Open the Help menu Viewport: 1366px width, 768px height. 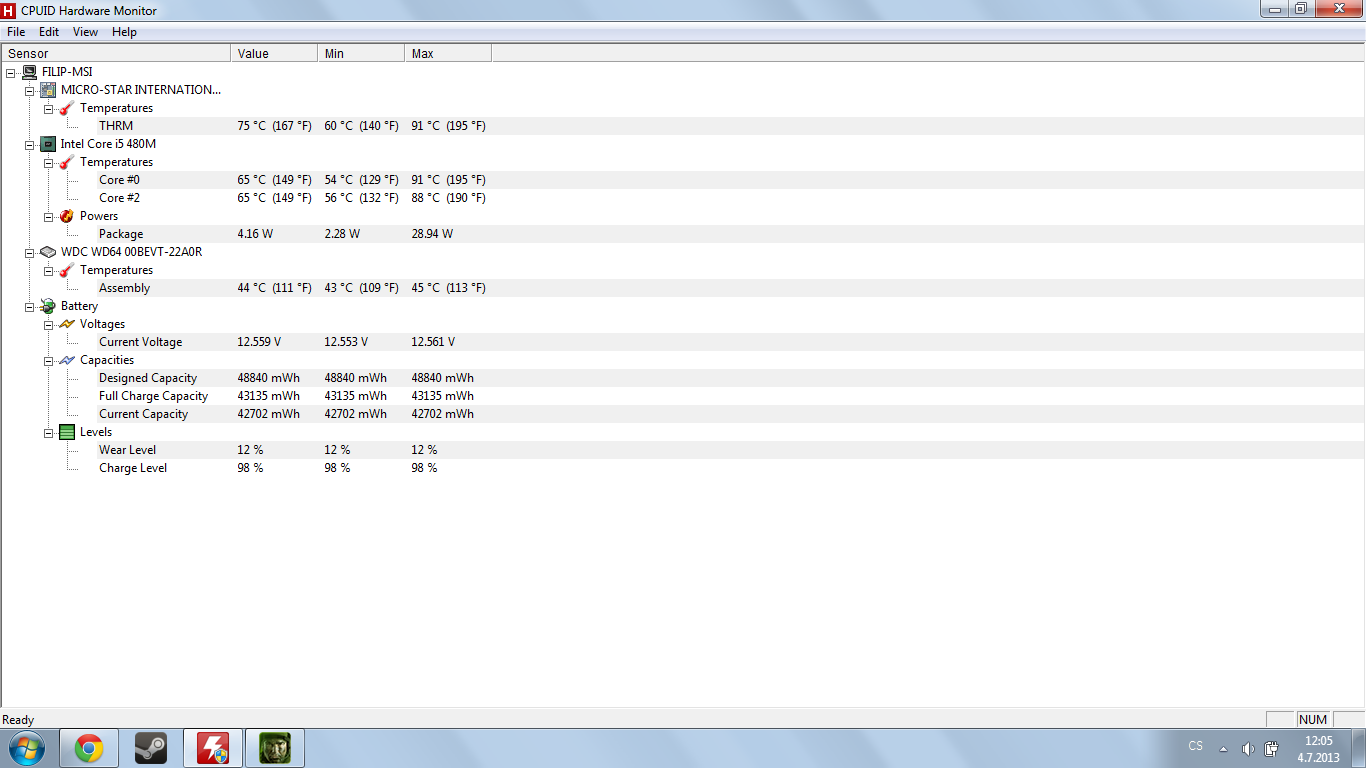(124, 32)
